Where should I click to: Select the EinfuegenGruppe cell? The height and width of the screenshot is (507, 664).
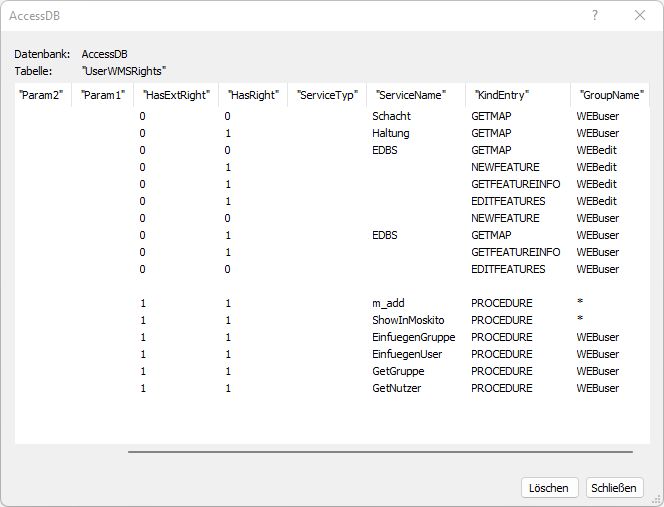coord(414,337)
